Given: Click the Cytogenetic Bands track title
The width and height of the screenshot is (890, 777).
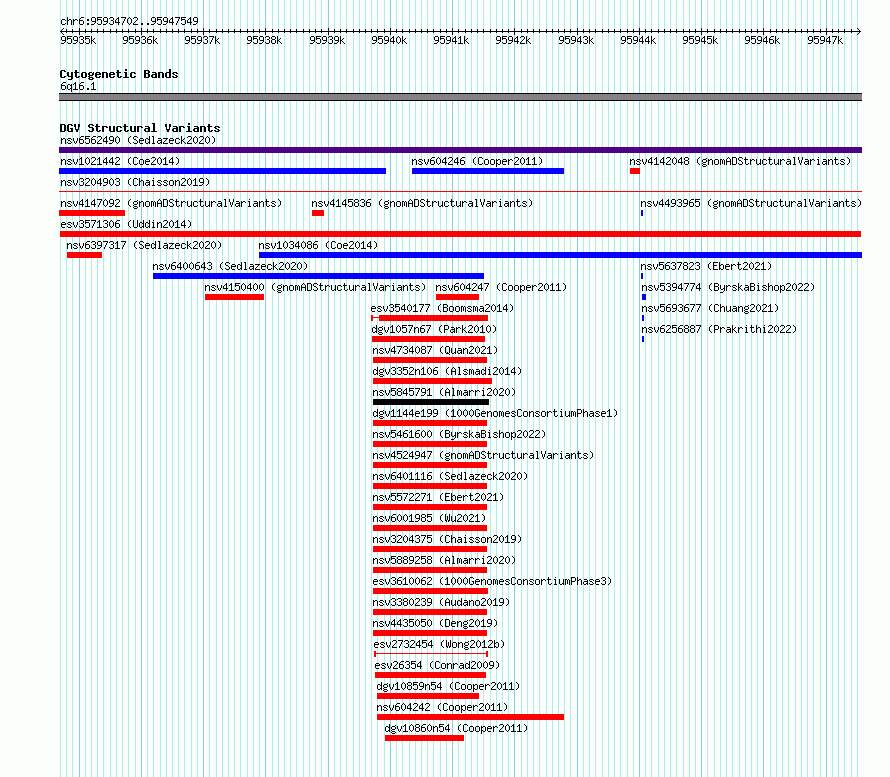Looking at the screenshot, I should coord(119,74).
